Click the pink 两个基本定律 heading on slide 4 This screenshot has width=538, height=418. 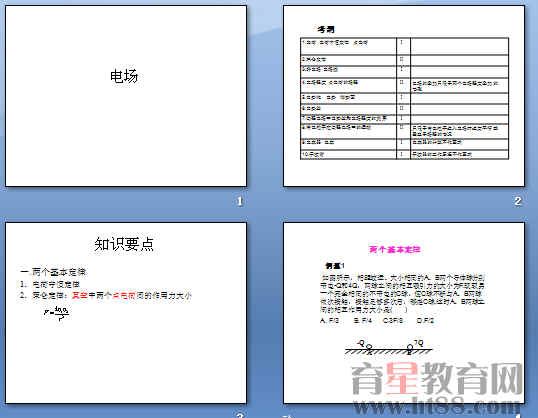395,249
